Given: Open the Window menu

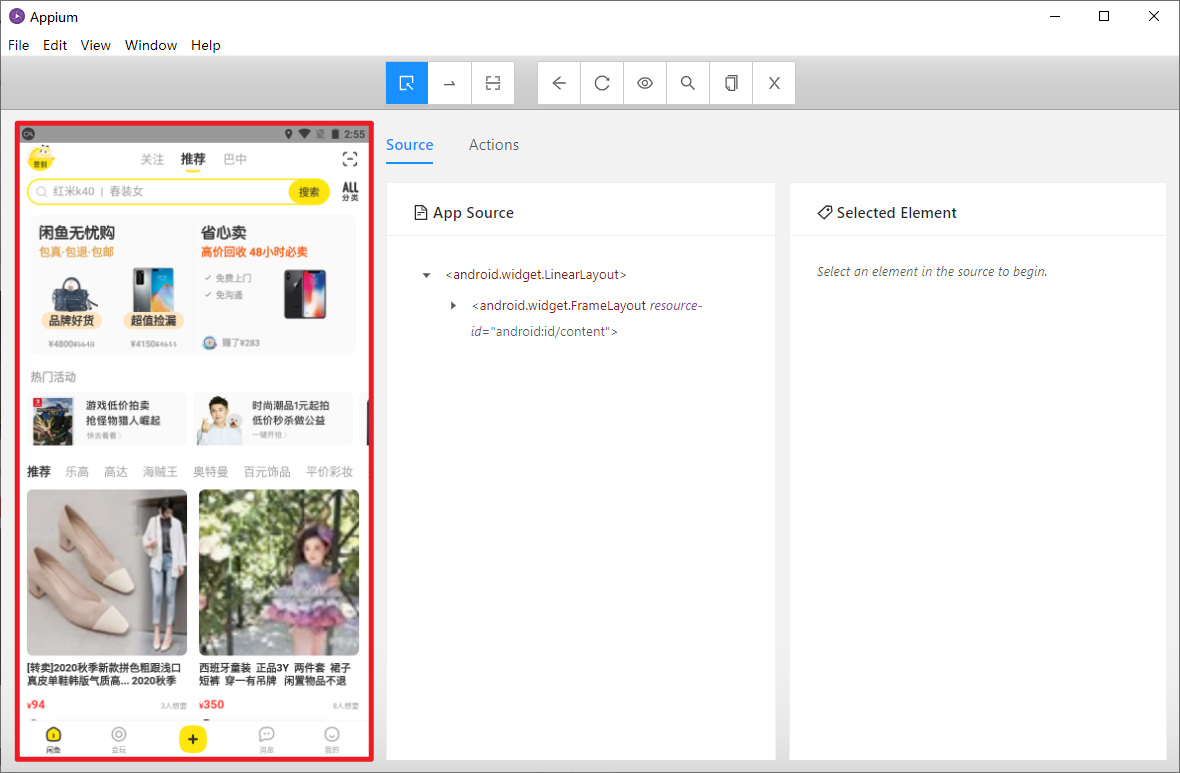Looking at the screenshot, I should pyautogui.click(x=151, y=45).
